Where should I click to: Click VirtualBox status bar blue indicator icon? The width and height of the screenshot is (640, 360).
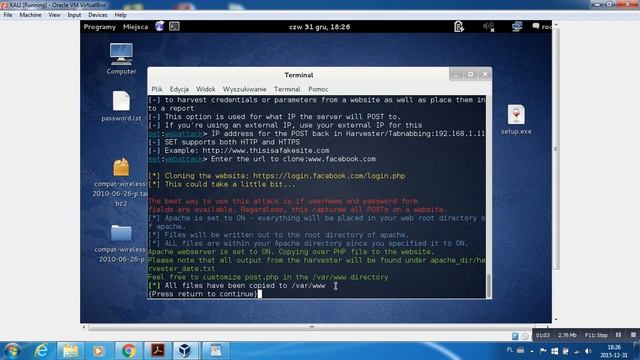(x=515, y=336)
